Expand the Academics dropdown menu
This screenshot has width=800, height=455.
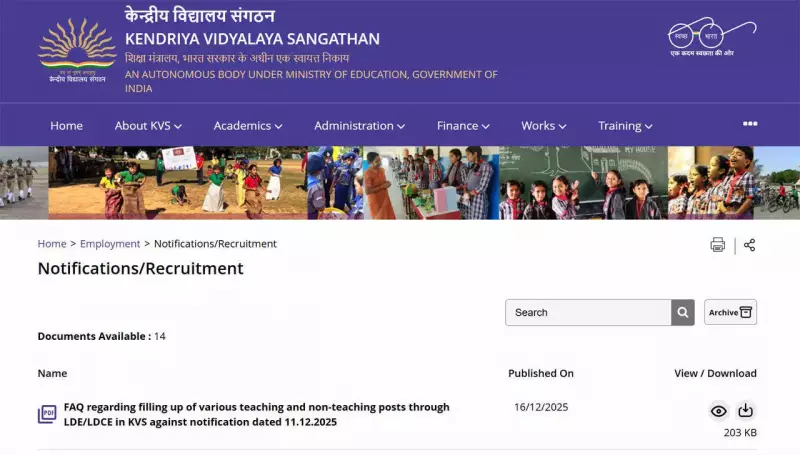click(x=247, y=126)
